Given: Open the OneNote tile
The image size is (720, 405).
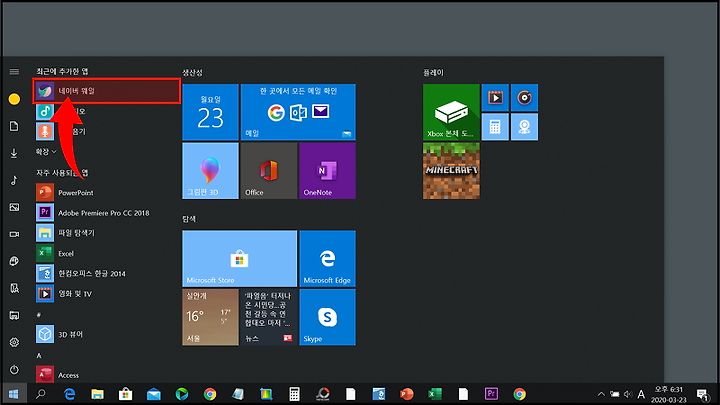Looking at the screenshot, I should click(x=327, y=171).
